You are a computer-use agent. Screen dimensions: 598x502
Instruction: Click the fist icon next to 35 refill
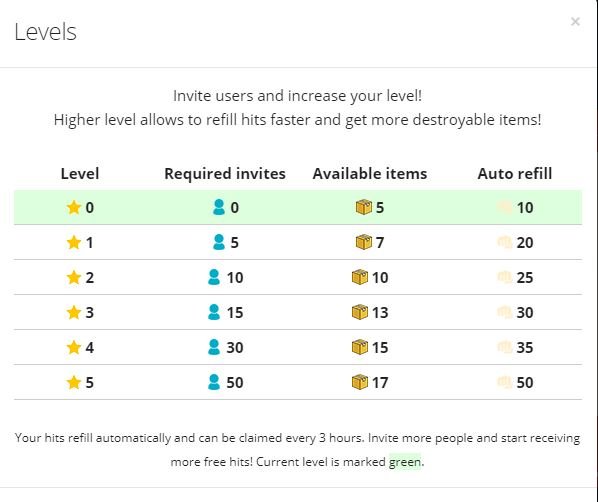pos(505,347)
